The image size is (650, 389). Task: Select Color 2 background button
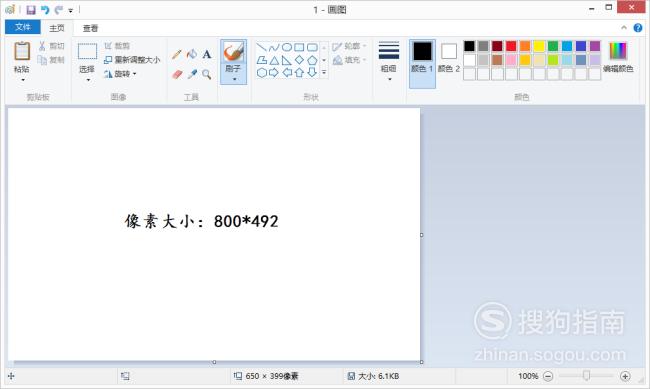[449, 58]
